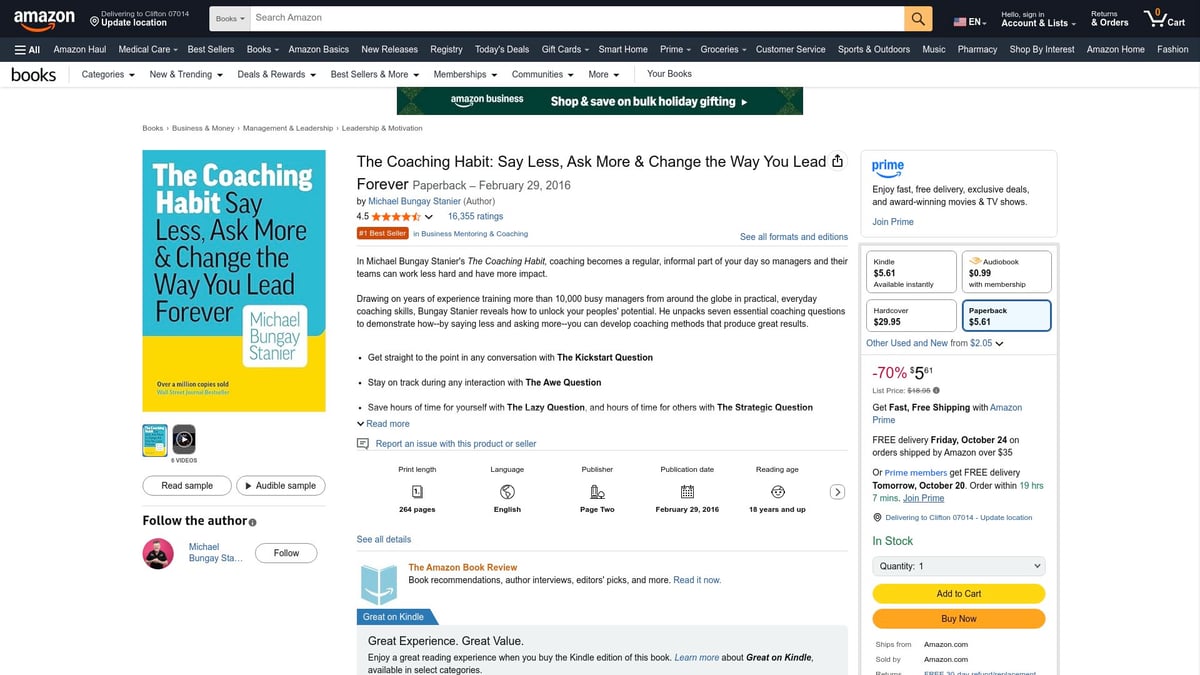Screen dimensions: 1200x675
Task: Click the Report an issue icon
Action: (363, 444)
